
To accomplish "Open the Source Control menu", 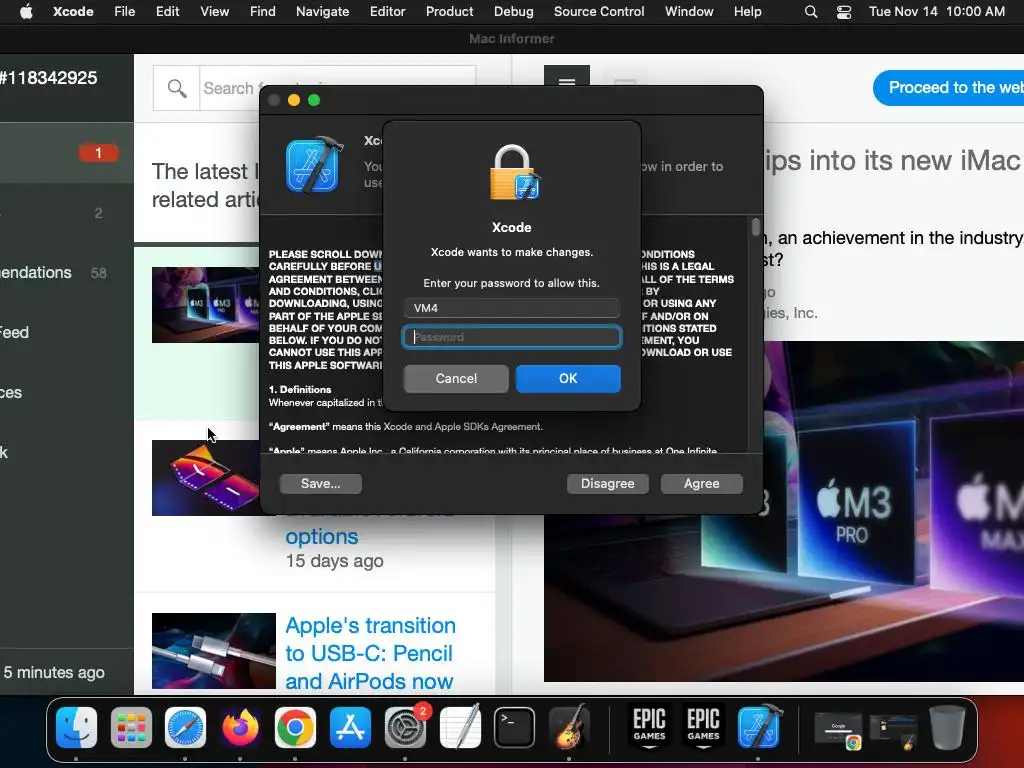I will [x=599, y=11].
